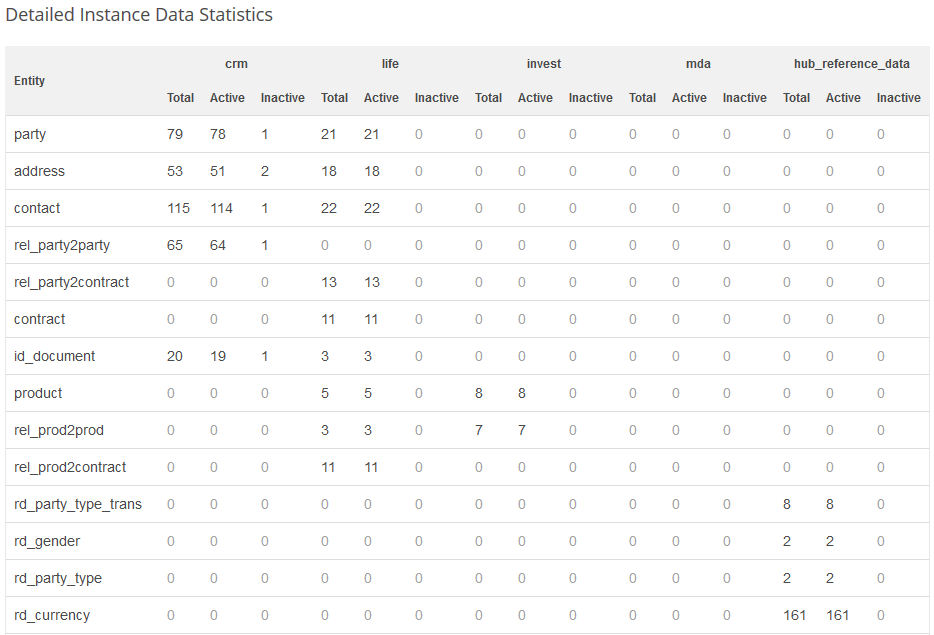The height and width of the screenshot is (635, 934).
Task: Click the Active subheader under invest
Action: coord(535,98)
